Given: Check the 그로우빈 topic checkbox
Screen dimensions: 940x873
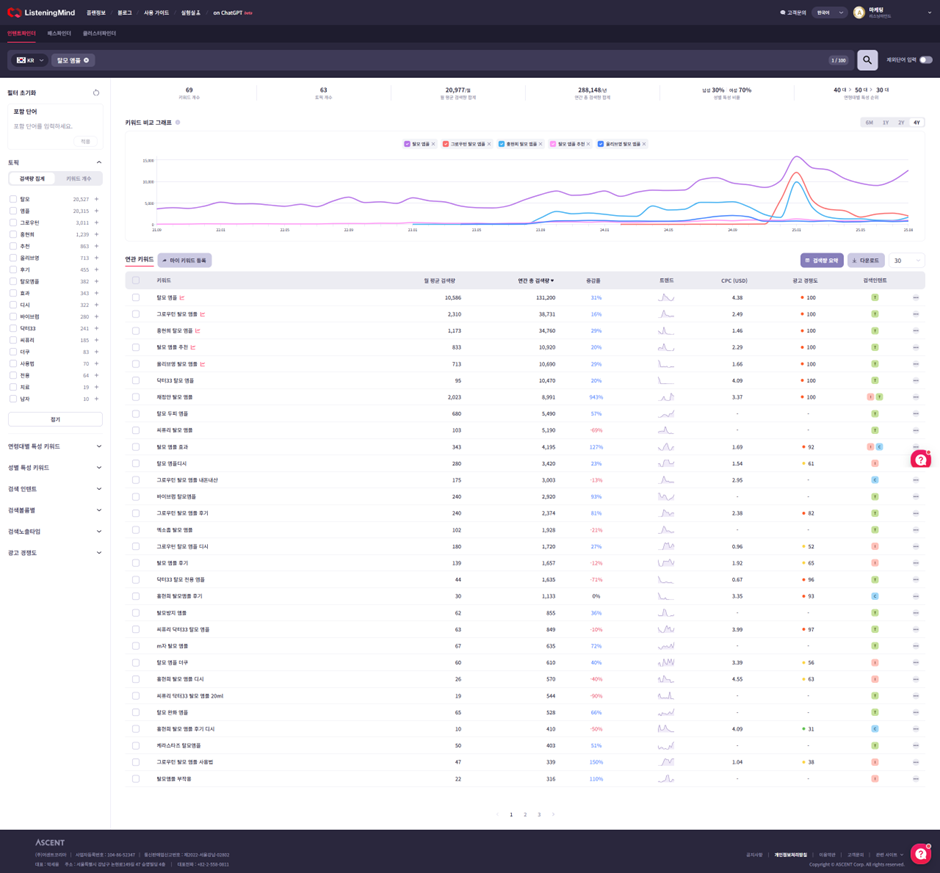Looking at the screenshot, I should coord(13,223).
